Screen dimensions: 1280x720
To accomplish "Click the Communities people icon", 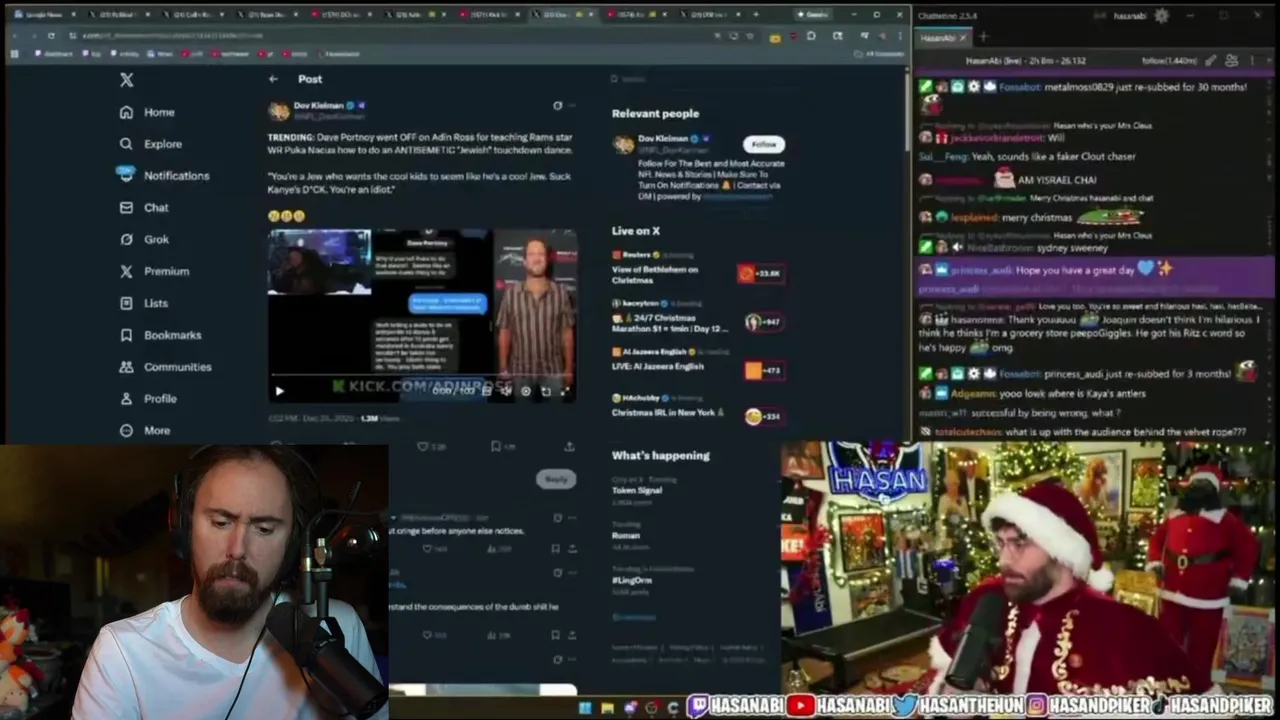I will (x=126, y=367).
